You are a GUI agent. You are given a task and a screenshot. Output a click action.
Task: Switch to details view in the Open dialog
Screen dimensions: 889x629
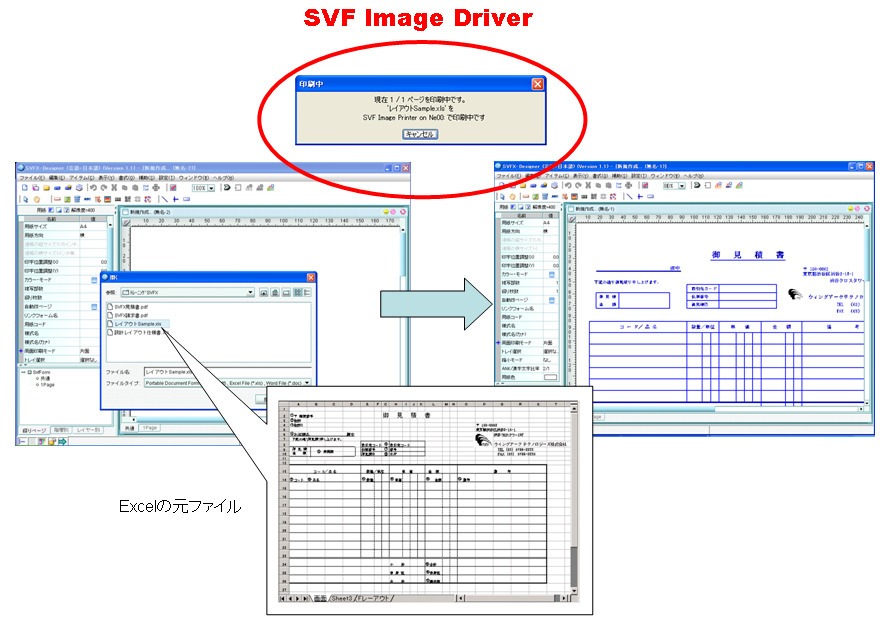click(307, 293)
